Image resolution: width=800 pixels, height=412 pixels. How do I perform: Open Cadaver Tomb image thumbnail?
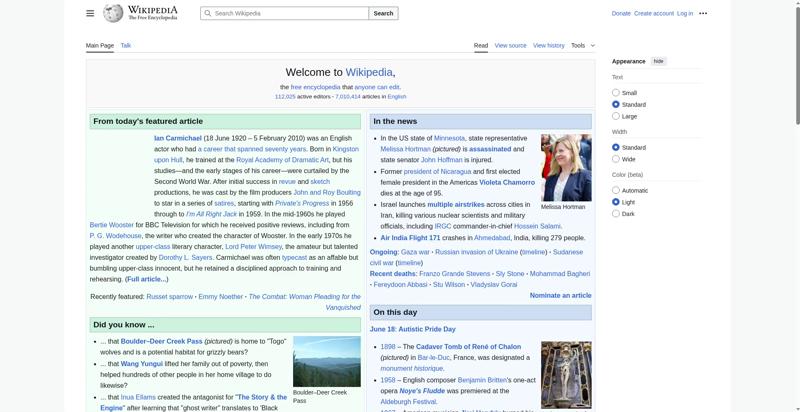tap(566, 375)
